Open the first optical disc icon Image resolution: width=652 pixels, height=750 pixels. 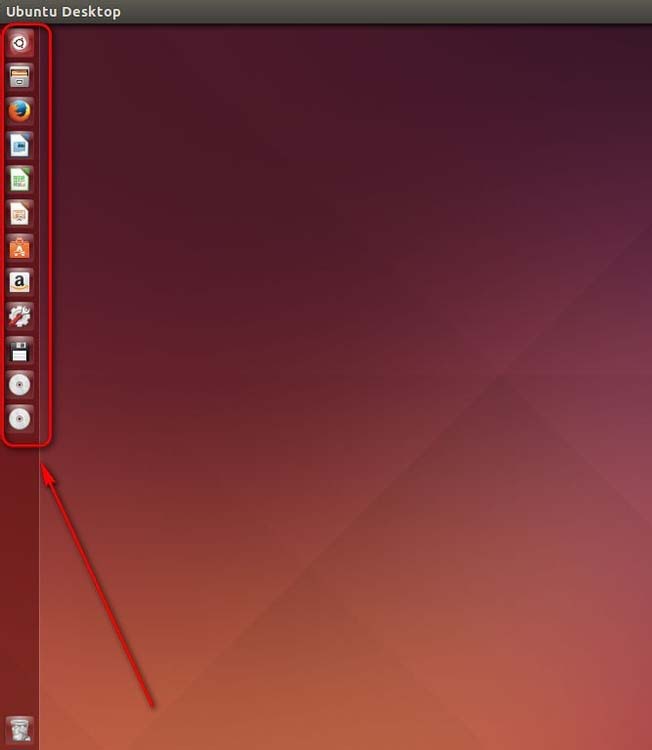click(x=20, y=385)
